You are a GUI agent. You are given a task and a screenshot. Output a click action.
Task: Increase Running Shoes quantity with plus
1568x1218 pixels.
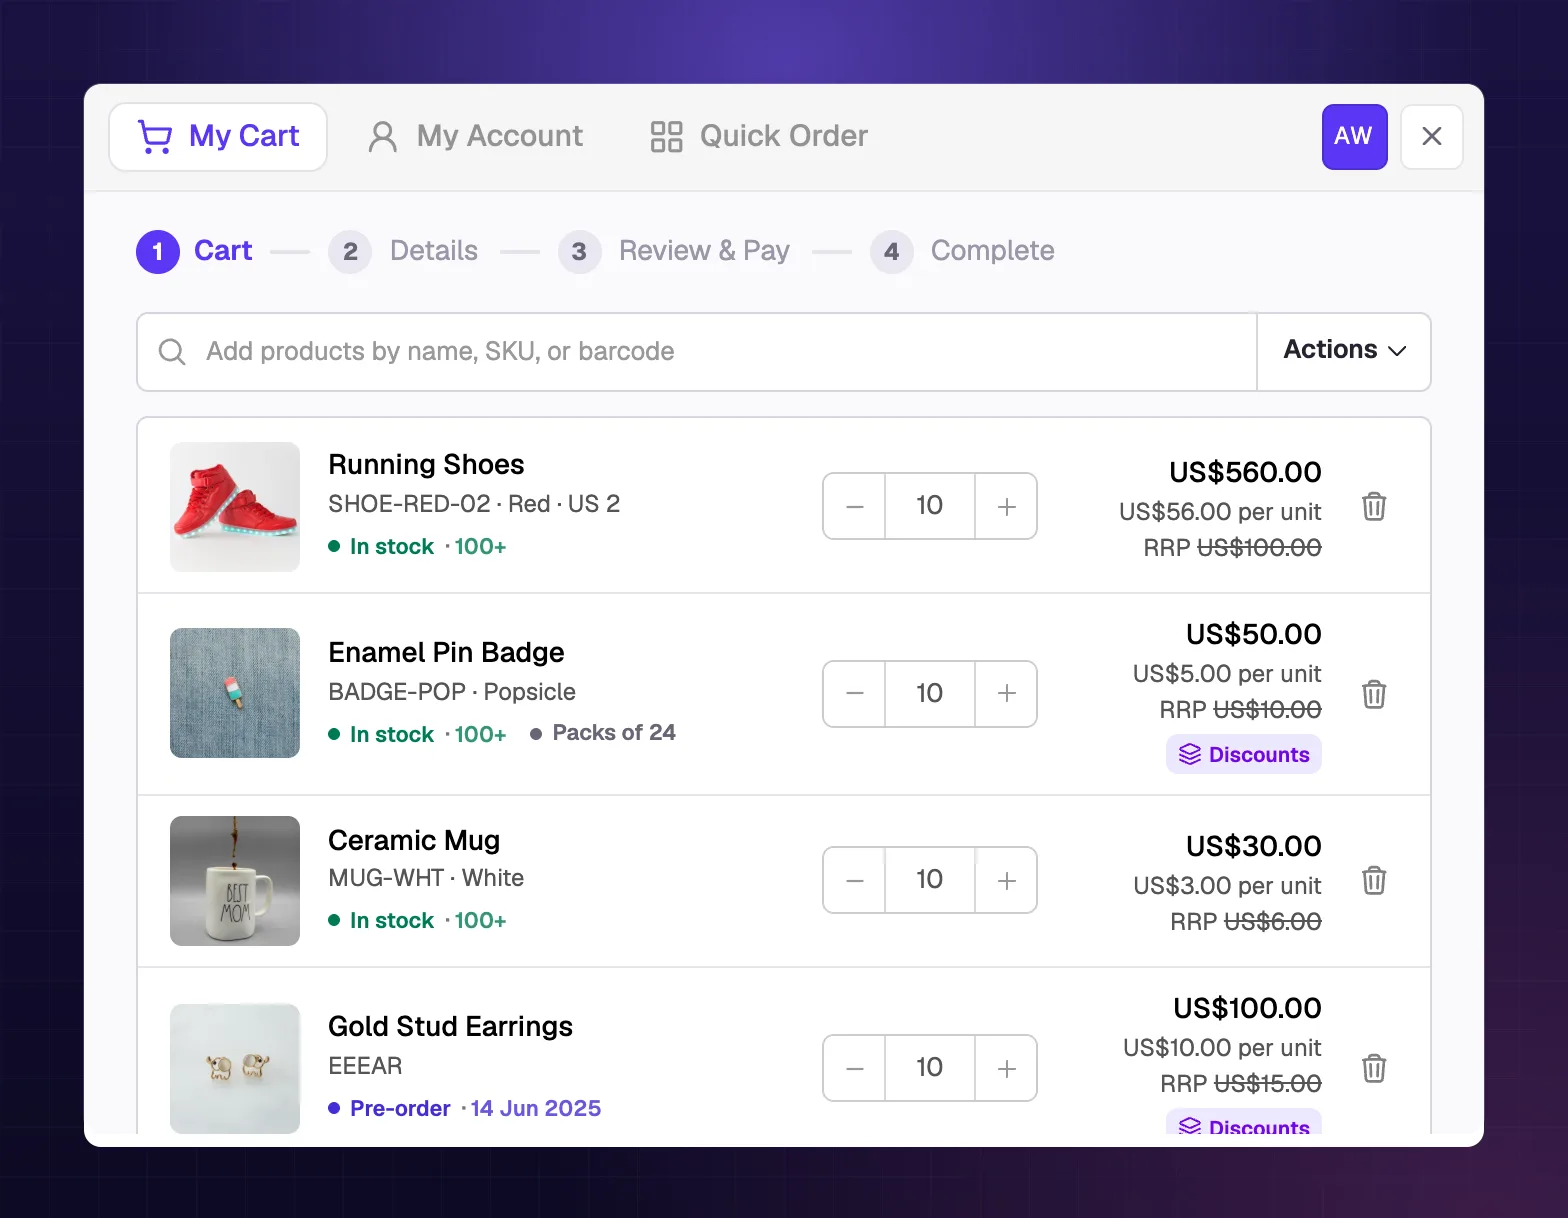coord(1006,506)
